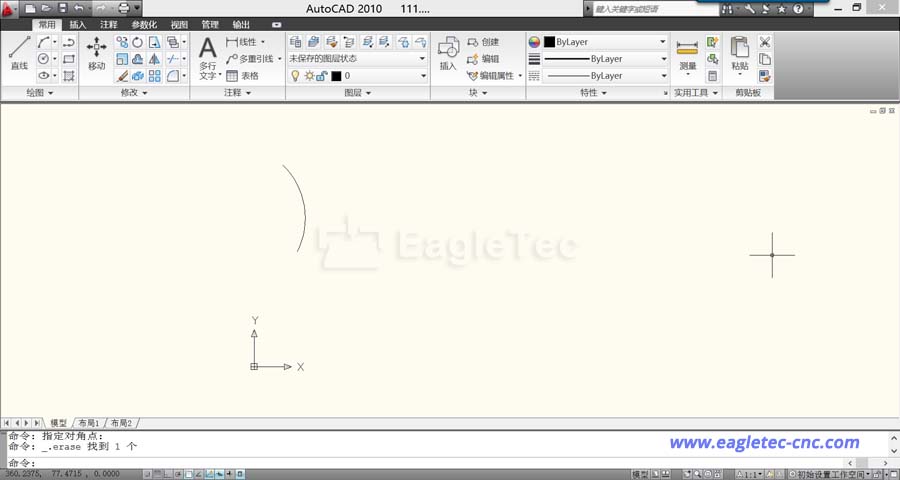Expand the Modify (修改) panel
Image resolution: width=900 pixels, height=480 pixels.
click(x=134, y=92)
